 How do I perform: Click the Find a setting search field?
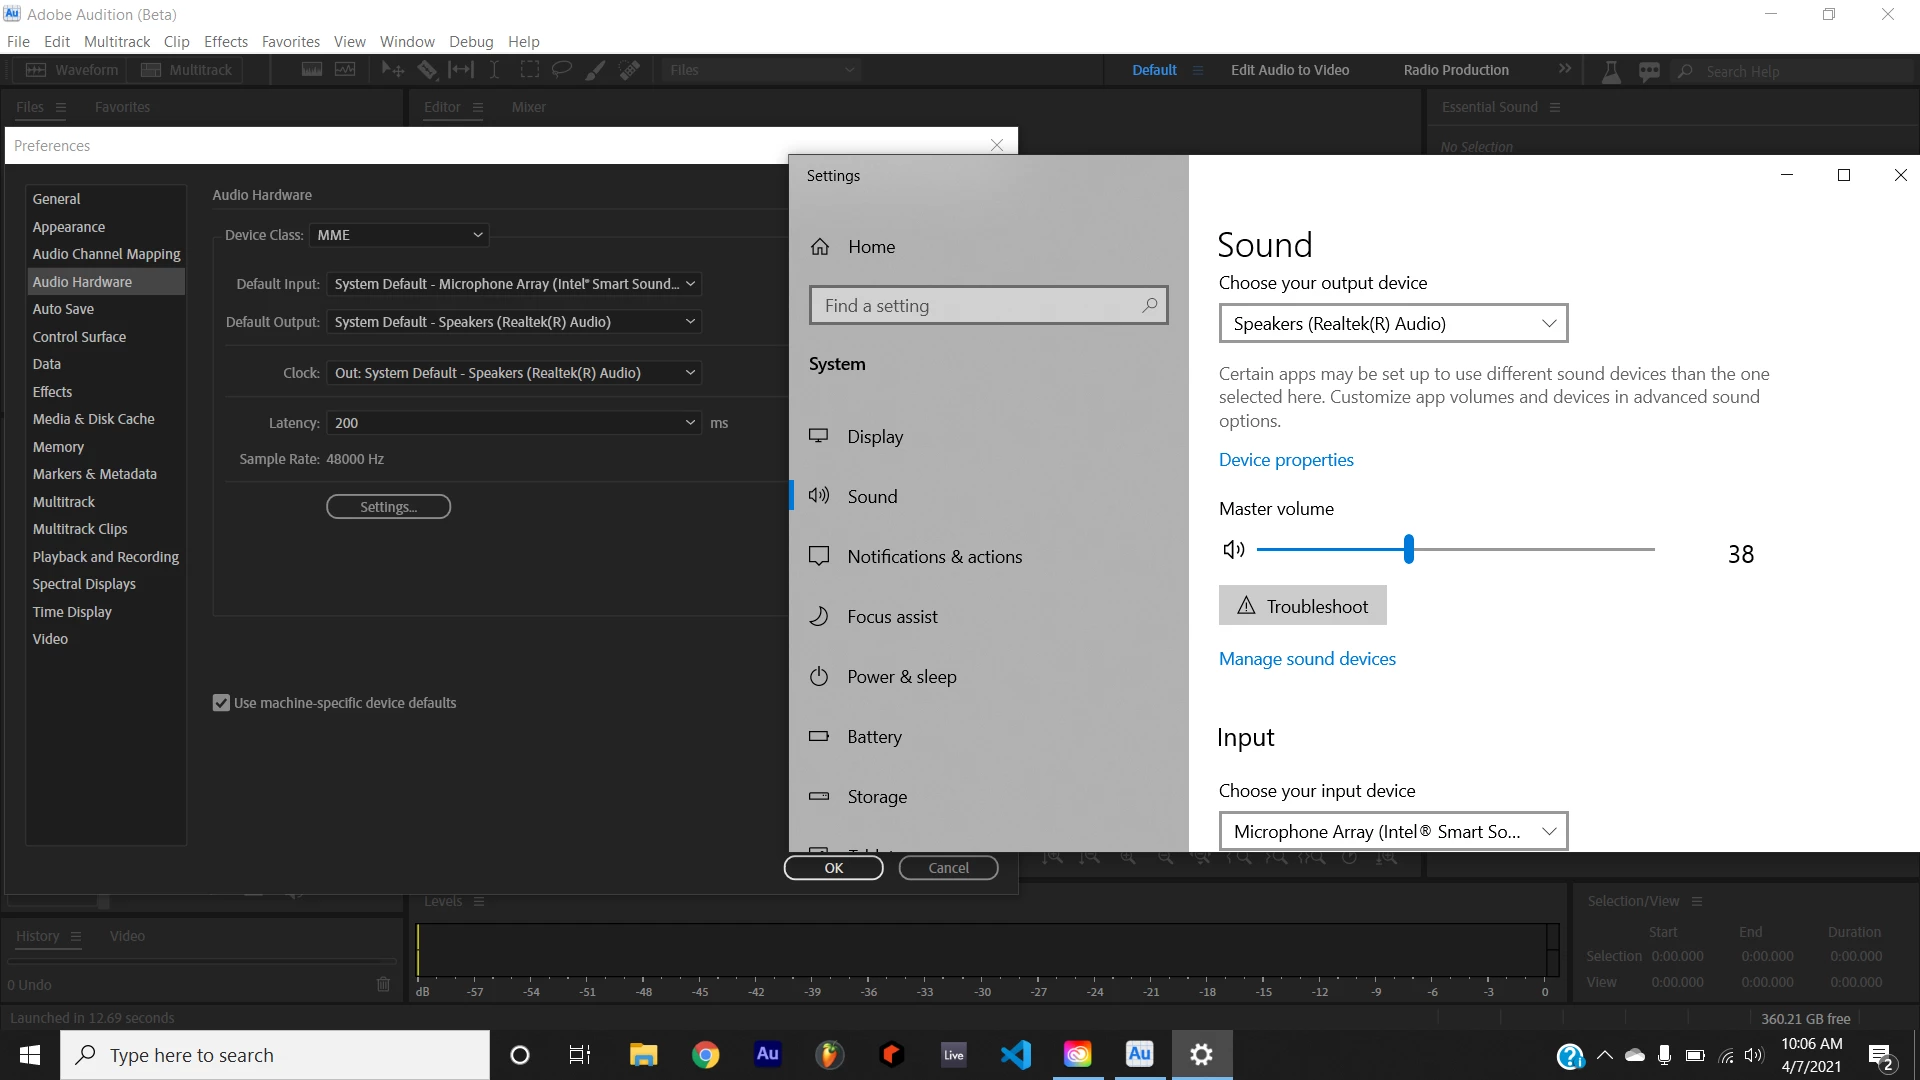(x=975, y=306)
